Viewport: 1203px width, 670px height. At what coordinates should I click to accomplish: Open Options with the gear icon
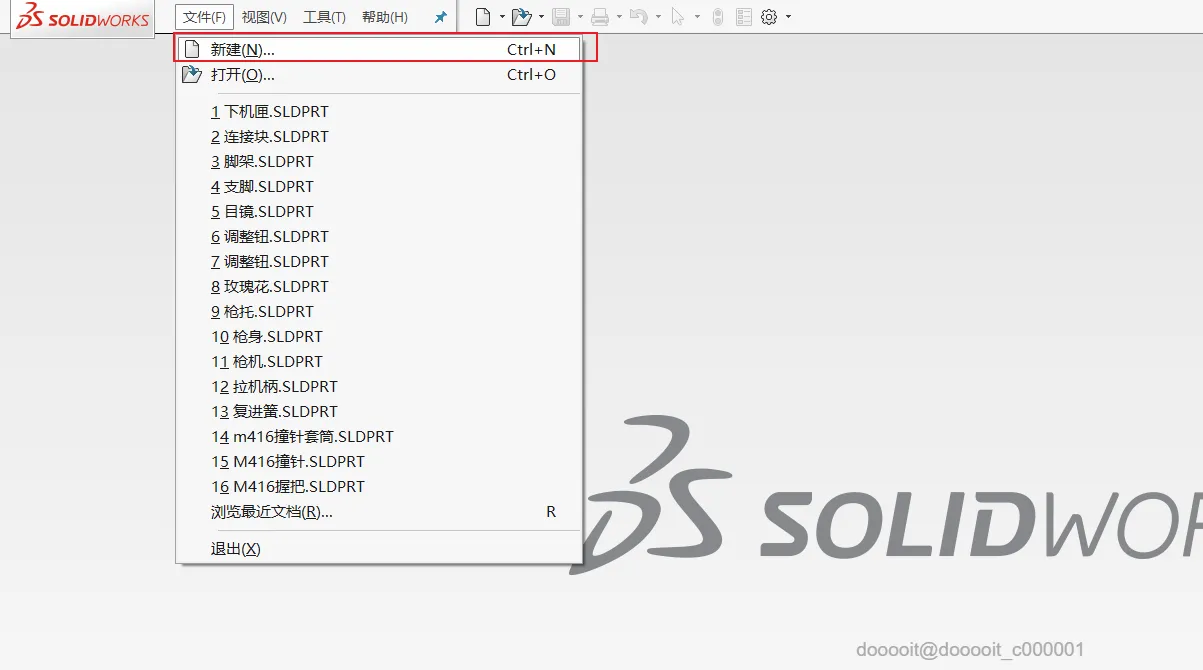tap(769, 17)
